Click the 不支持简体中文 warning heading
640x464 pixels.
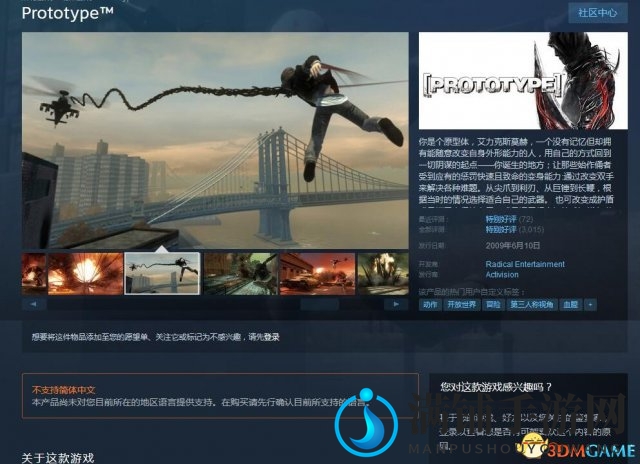point(64,390)
